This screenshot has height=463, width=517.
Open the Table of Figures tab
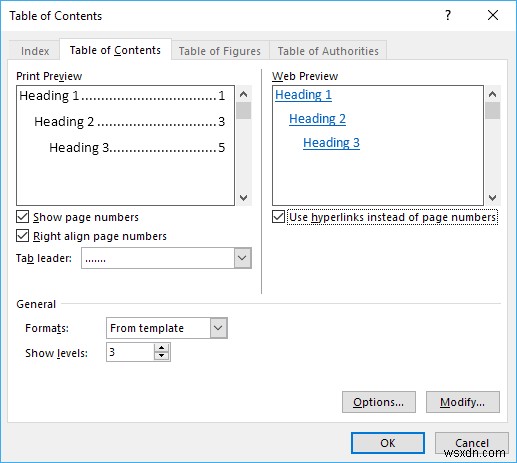click(220, 51)
